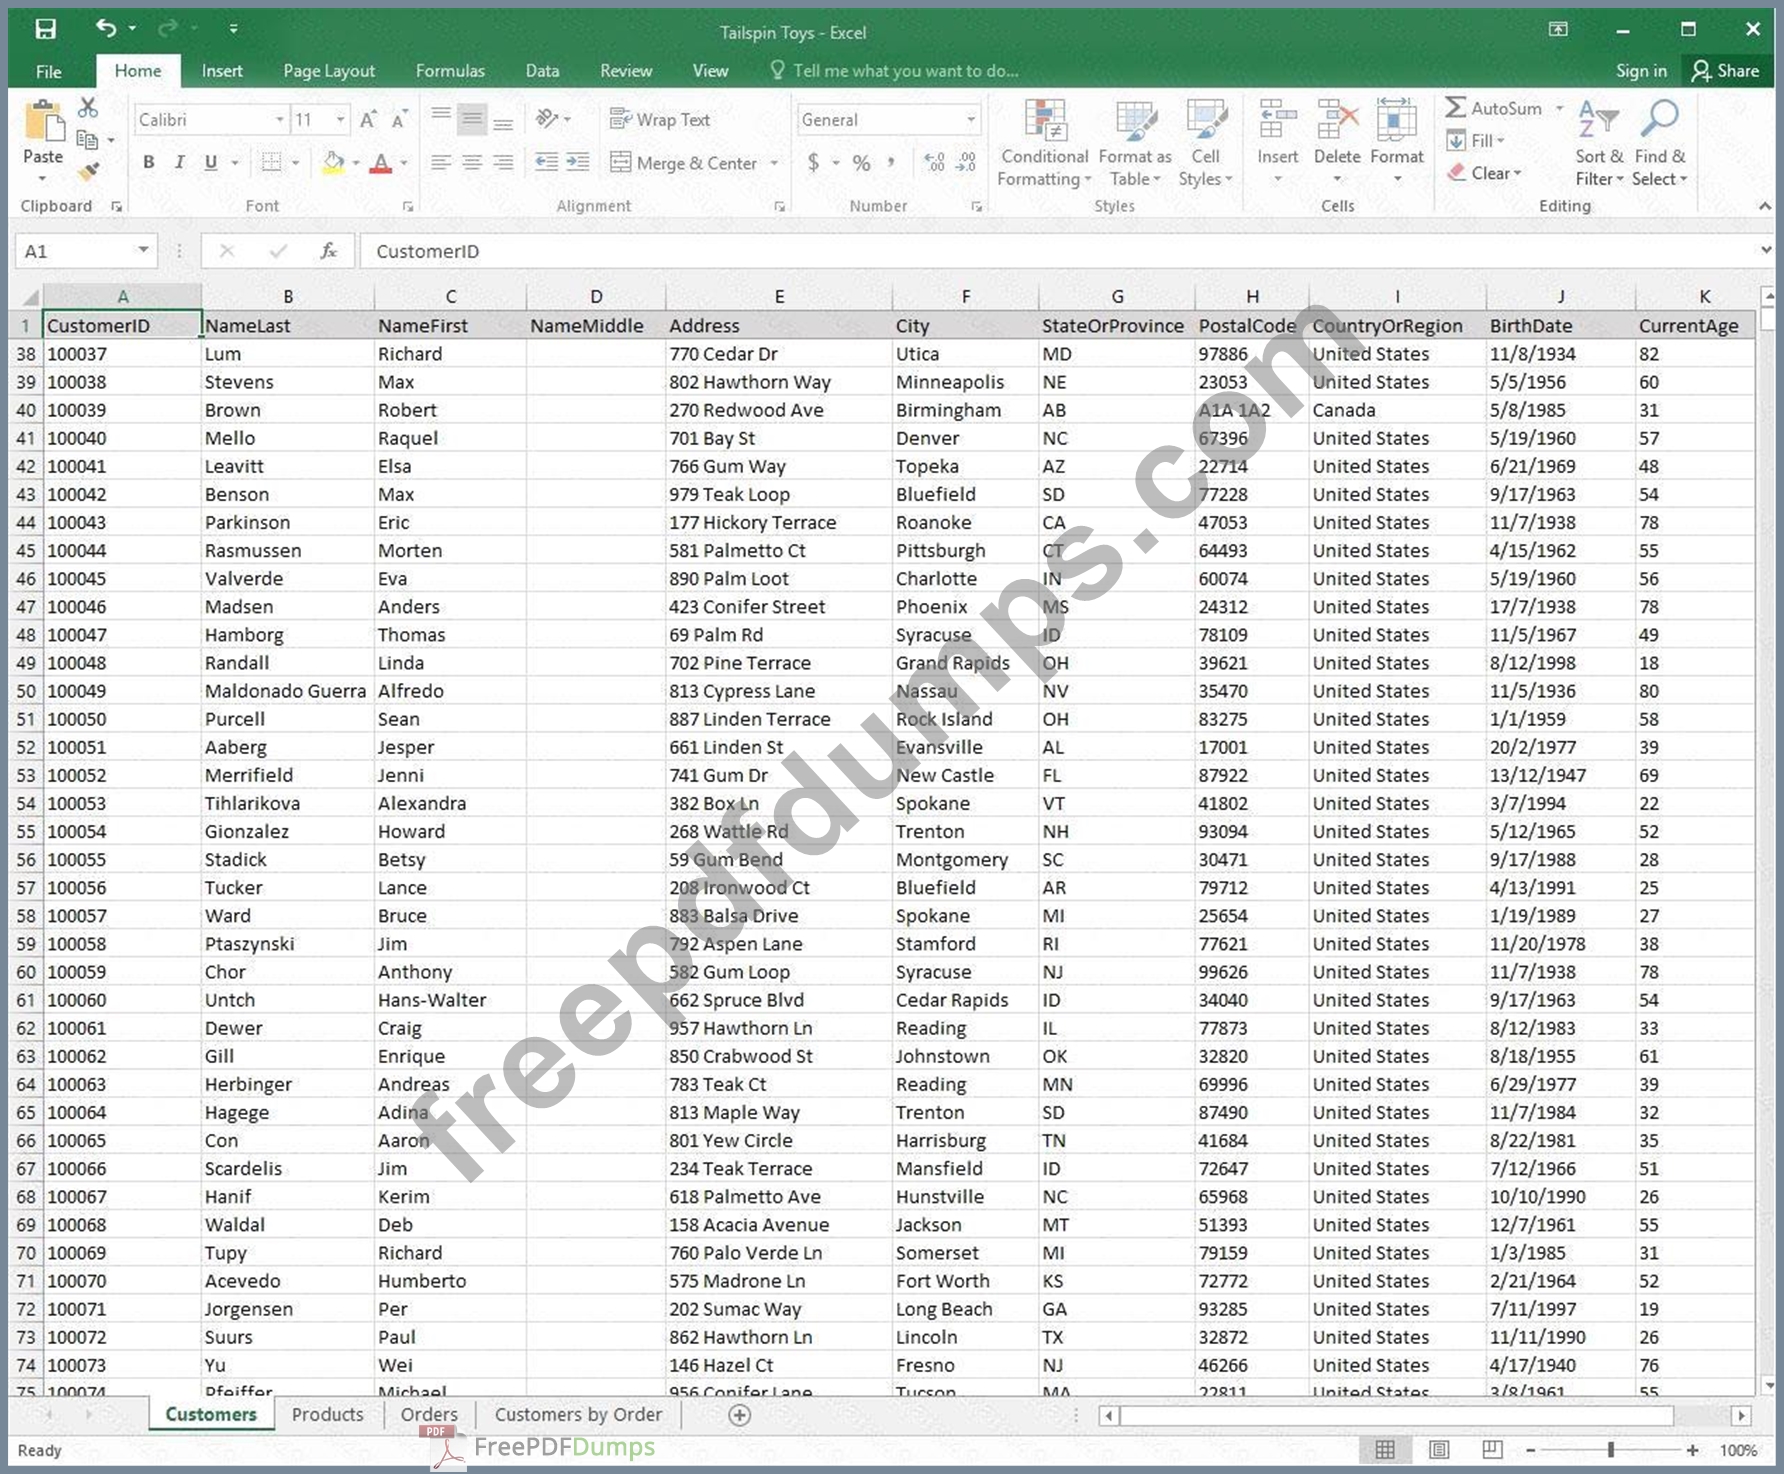
Task: Click Merge & Center button
Action: (x=685, y=163)
